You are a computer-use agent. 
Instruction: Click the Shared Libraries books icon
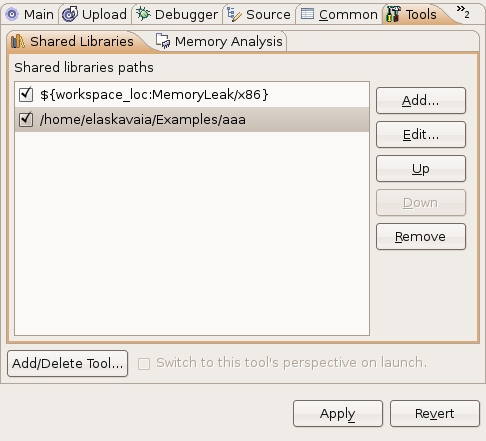[18, 41]
